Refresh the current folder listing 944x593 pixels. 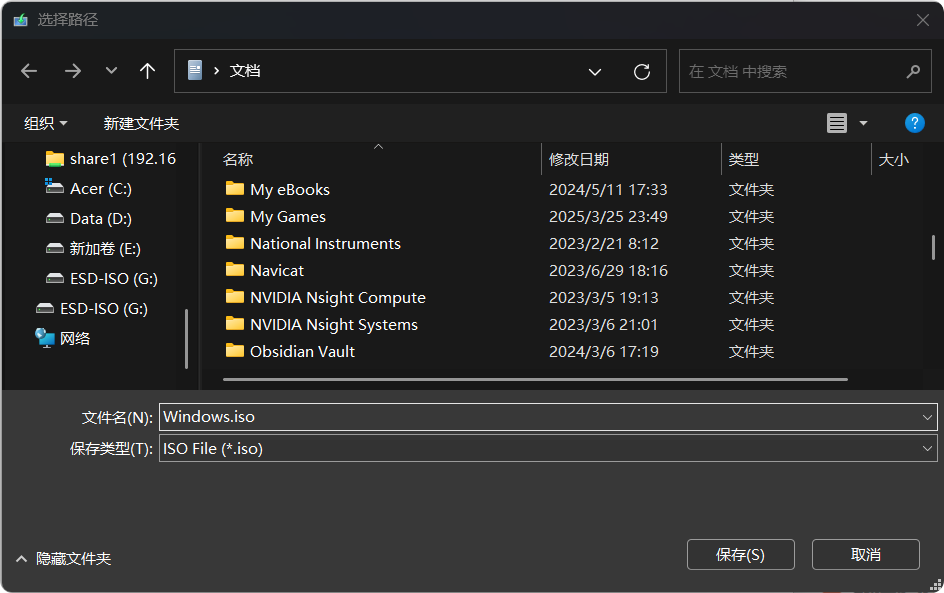click(x=642, y=72)
